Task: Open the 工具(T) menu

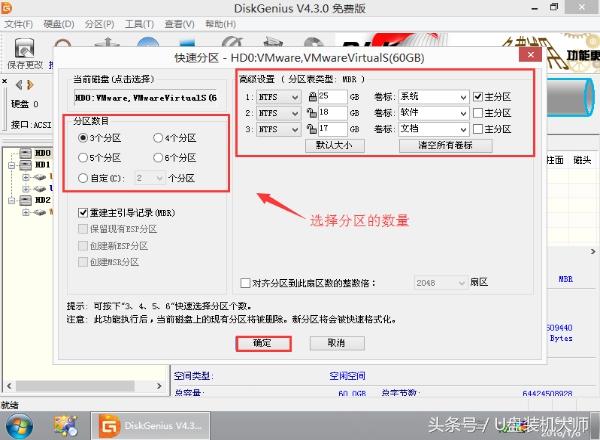Action: click(x=139, y=24)
